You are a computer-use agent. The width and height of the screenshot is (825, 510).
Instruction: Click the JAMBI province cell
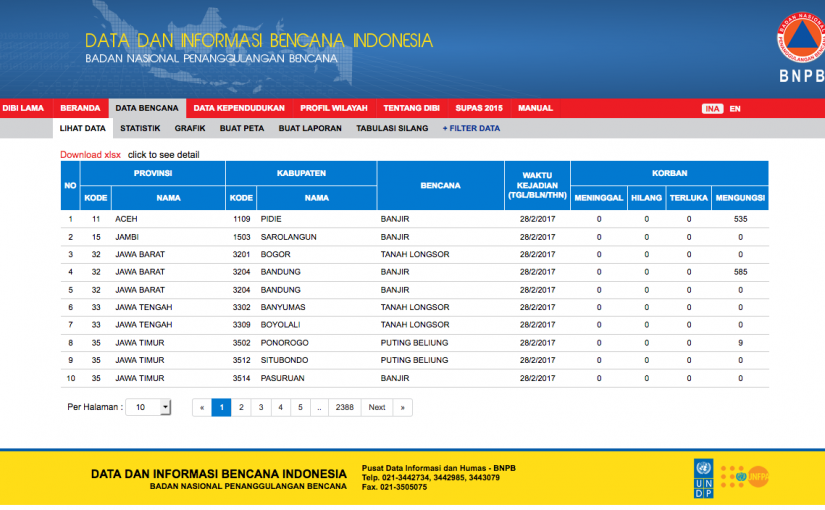pyautogui.click(x=127, y=237)
